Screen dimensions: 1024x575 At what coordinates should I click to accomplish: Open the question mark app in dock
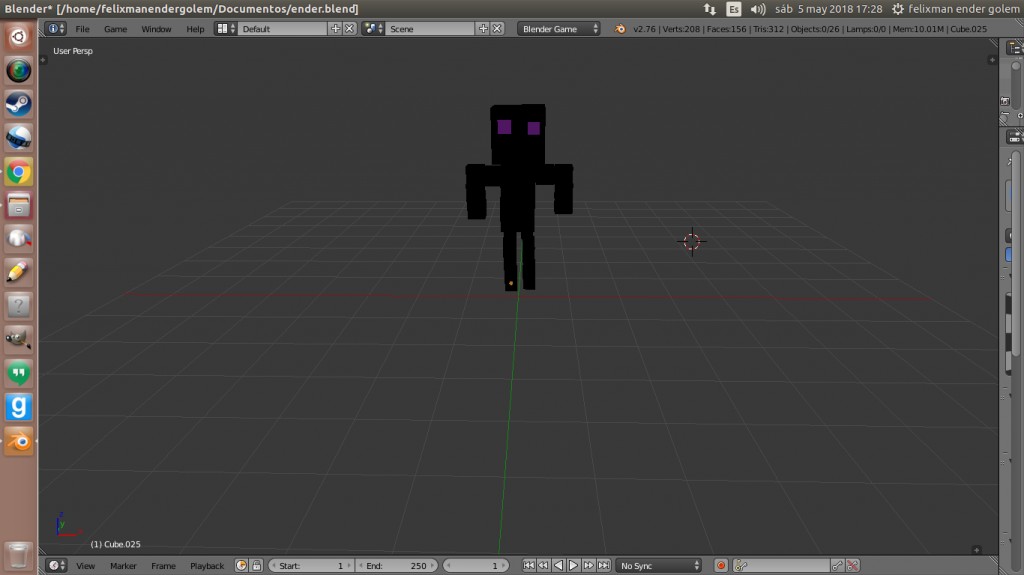click(18, 305)
